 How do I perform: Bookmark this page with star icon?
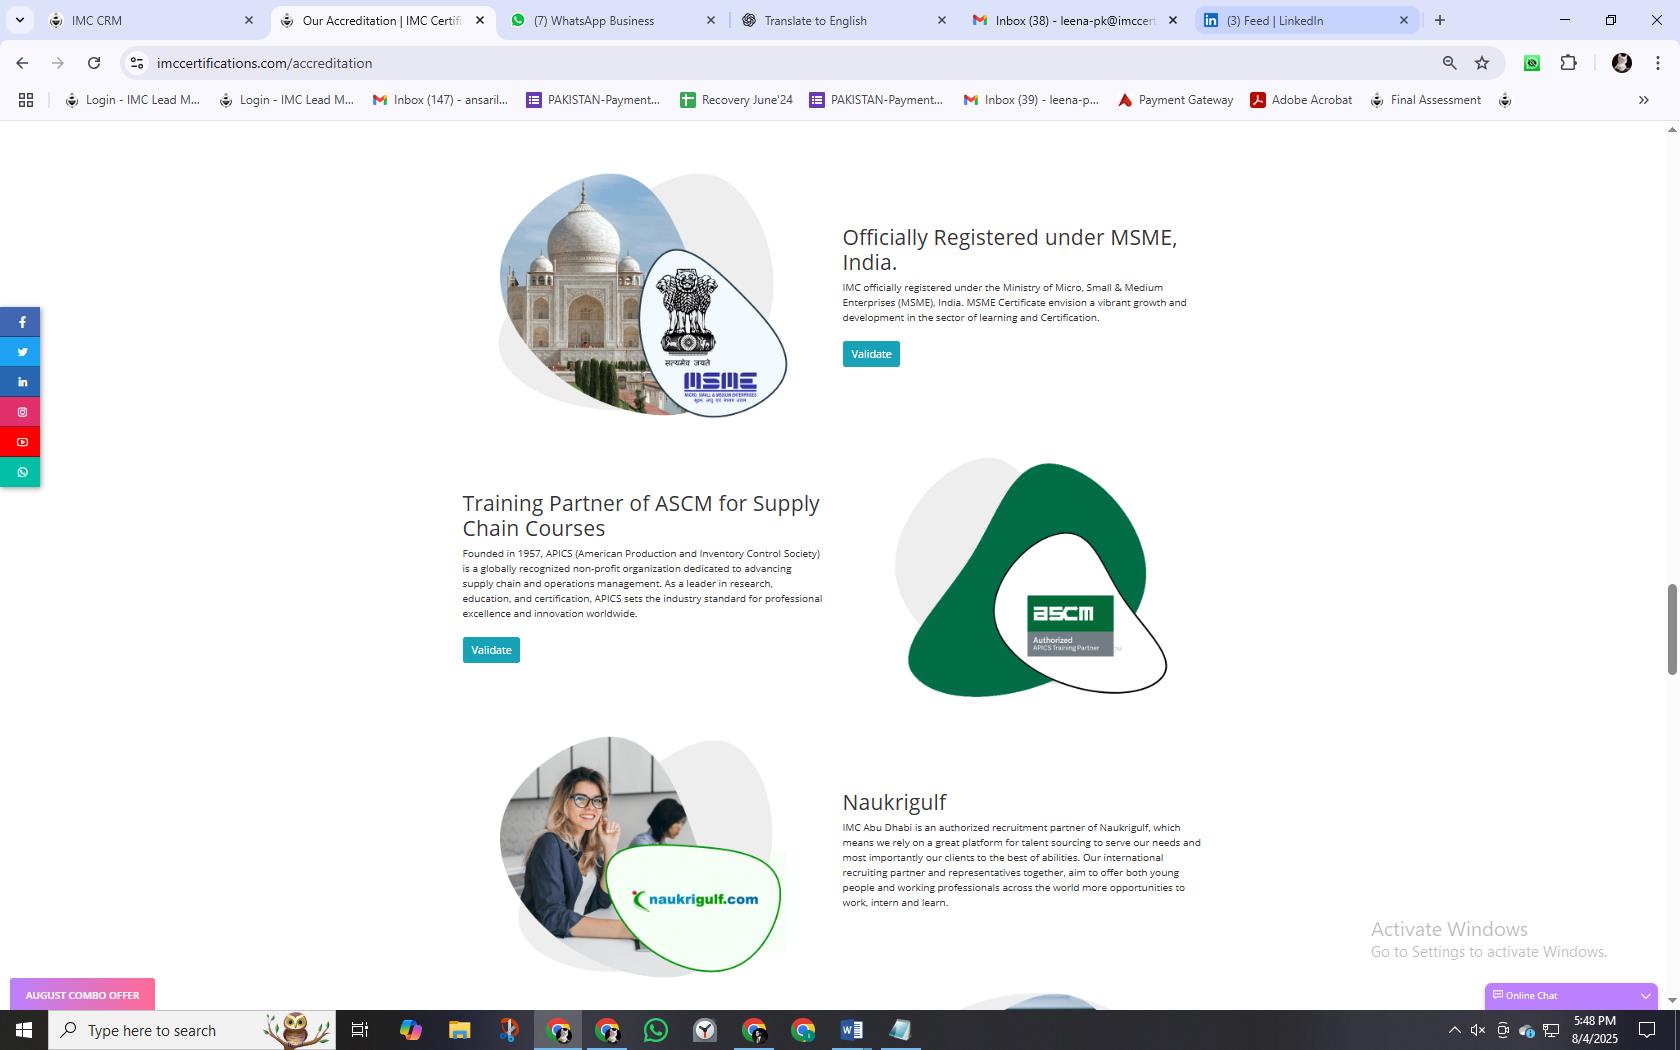(1482, 63)
